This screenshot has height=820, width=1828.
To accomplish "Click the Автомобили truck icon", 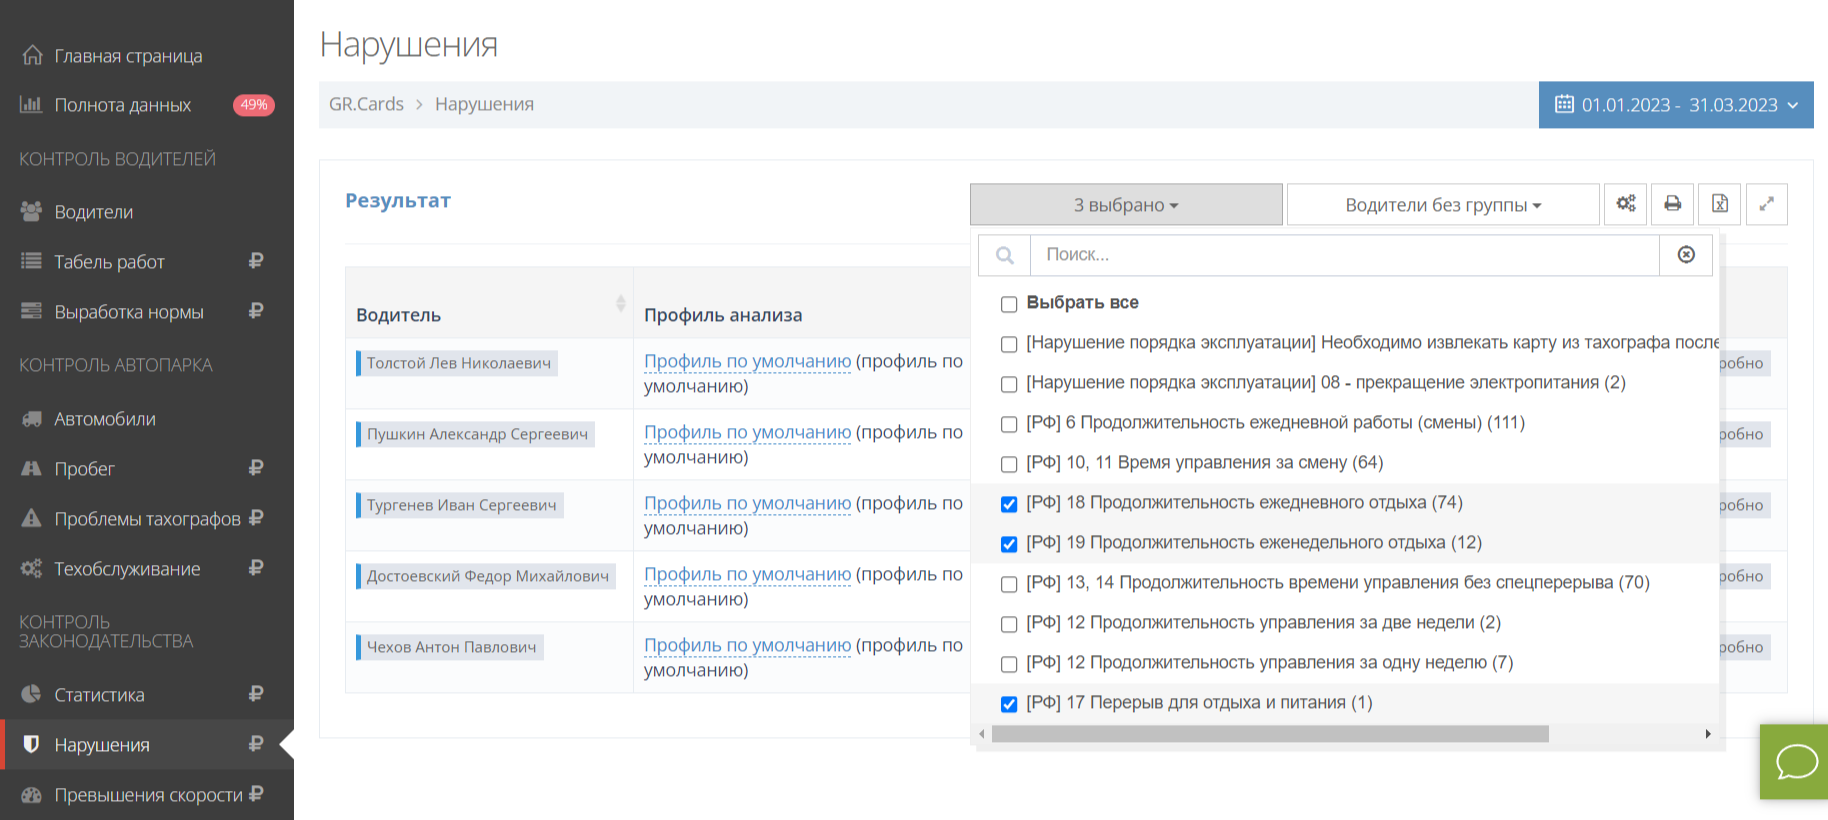I will pyautogui.click(x=31, y=418).
